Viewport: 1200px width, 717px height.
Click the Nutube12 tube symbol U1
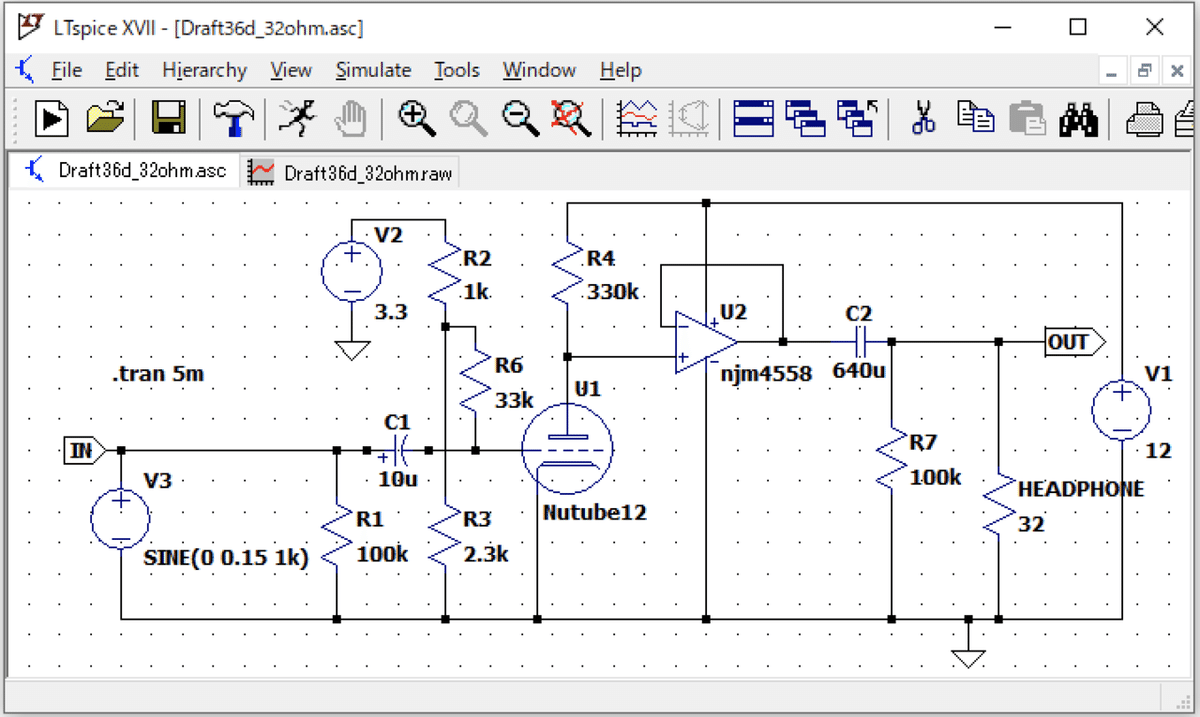[567, 450]
